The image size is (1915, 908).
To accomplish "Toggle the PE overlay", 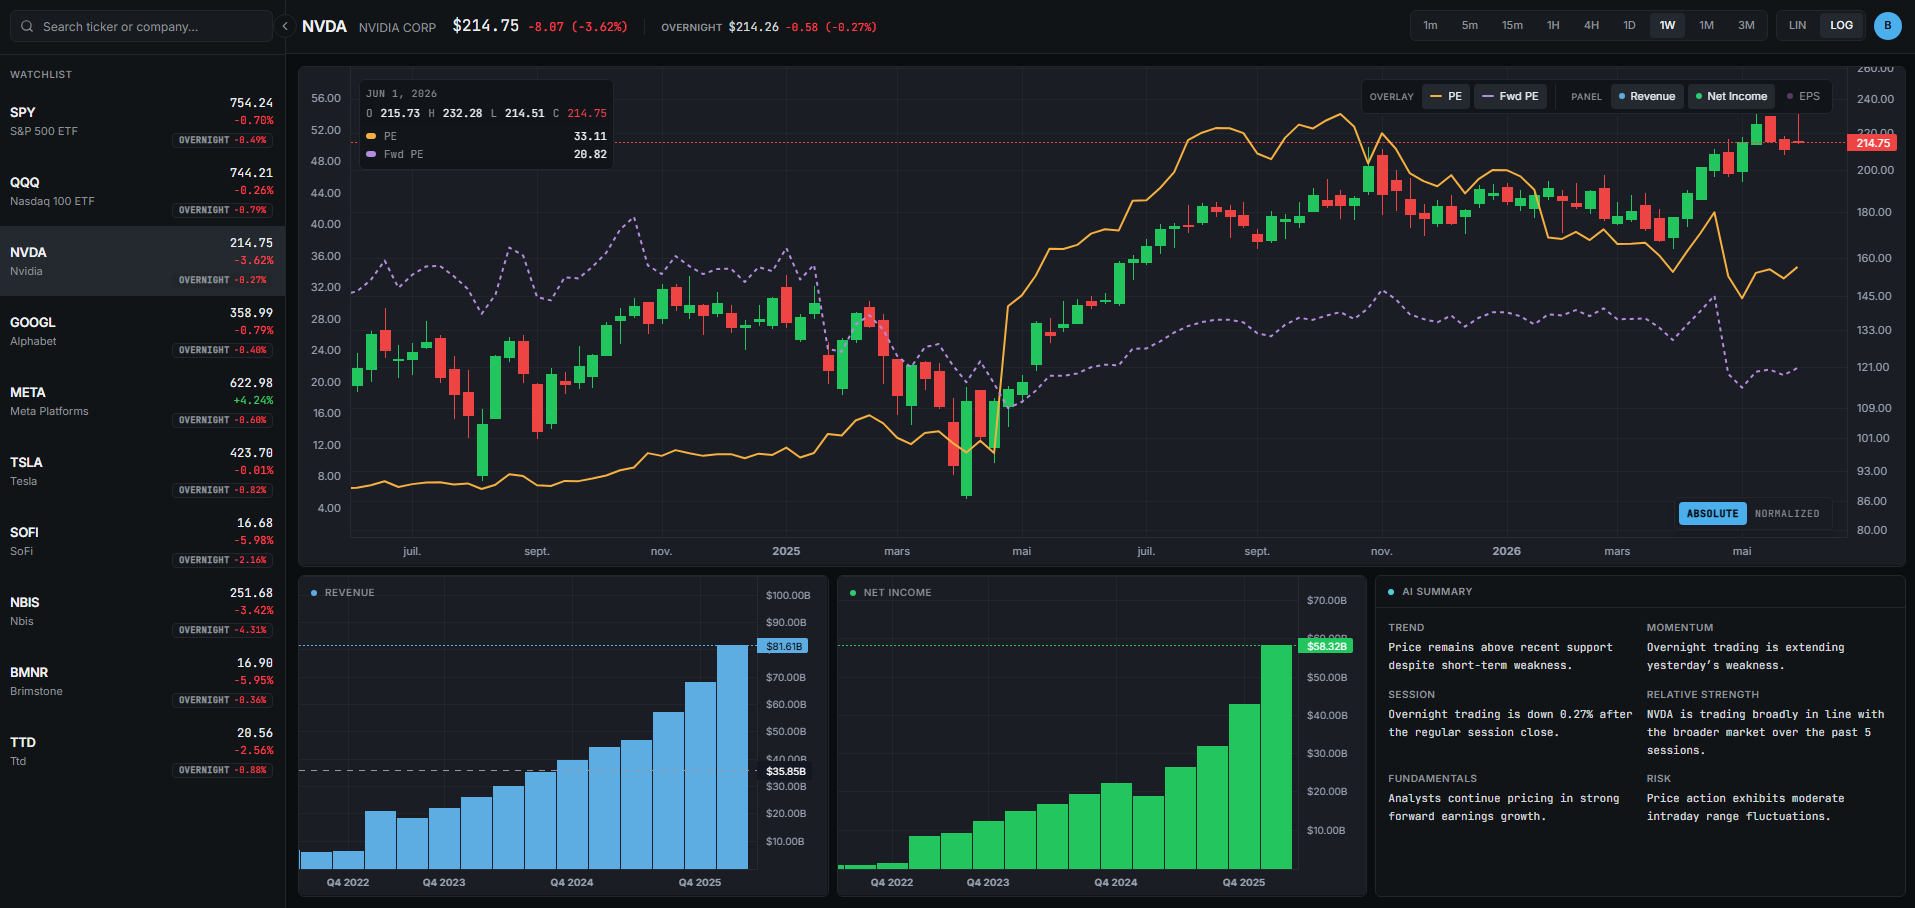I will [x=1446, y=97].
